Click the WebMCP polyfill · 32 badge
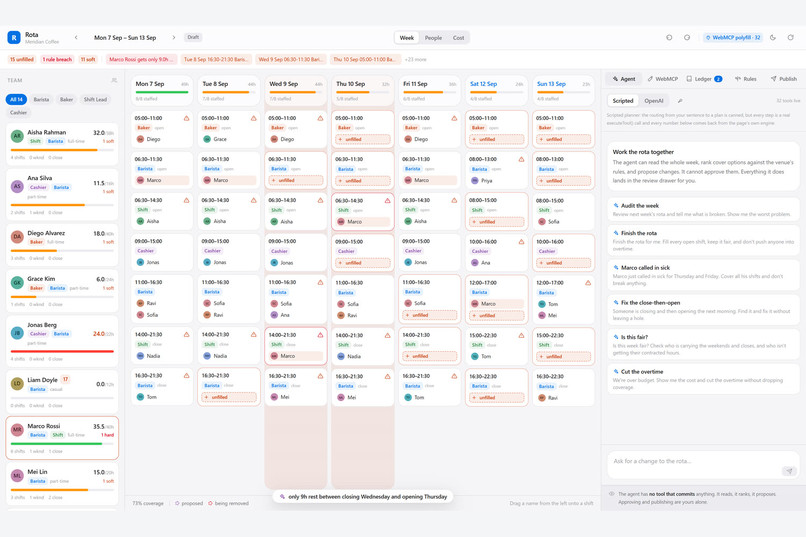The height and width of the screenshot is (537, 806). pyautogui.click(x=733, y=38)
